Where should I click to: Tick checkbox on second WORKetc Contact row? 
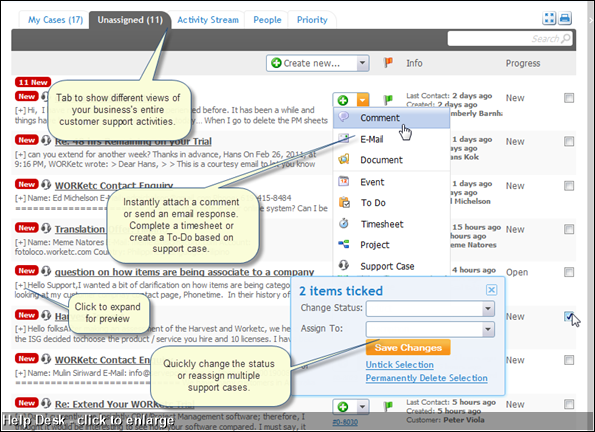coord(569,360)
